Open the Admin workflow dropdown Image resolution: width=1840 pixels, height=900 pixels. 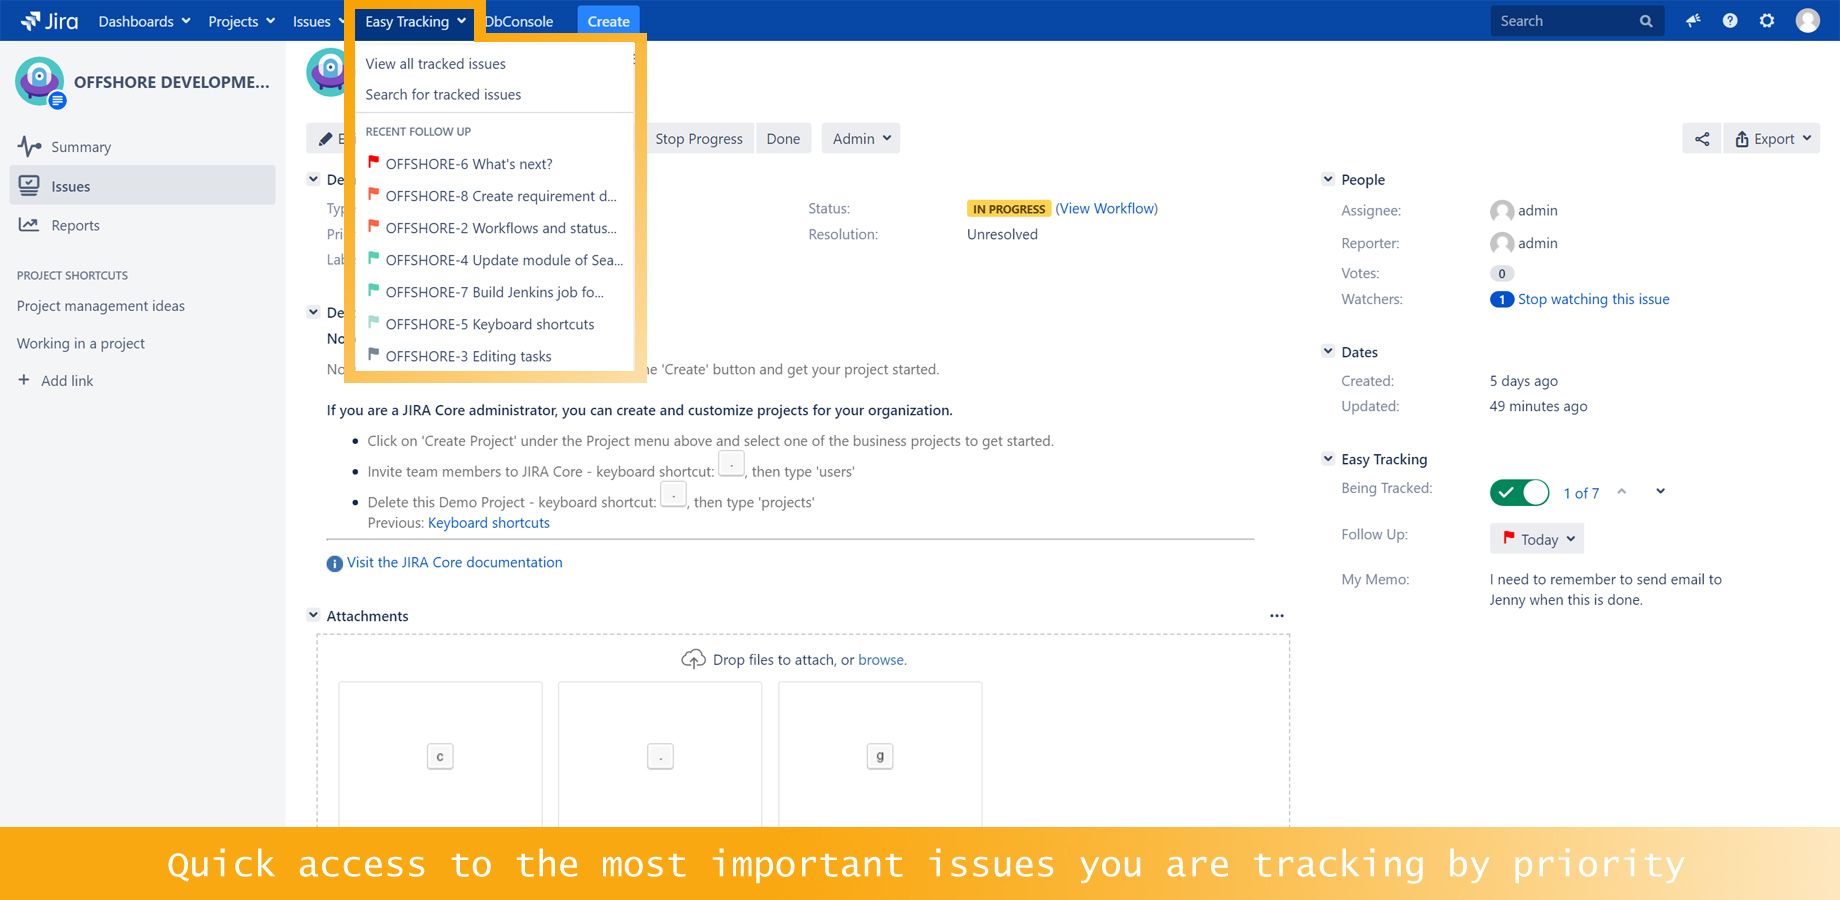(x=861, y=139)
